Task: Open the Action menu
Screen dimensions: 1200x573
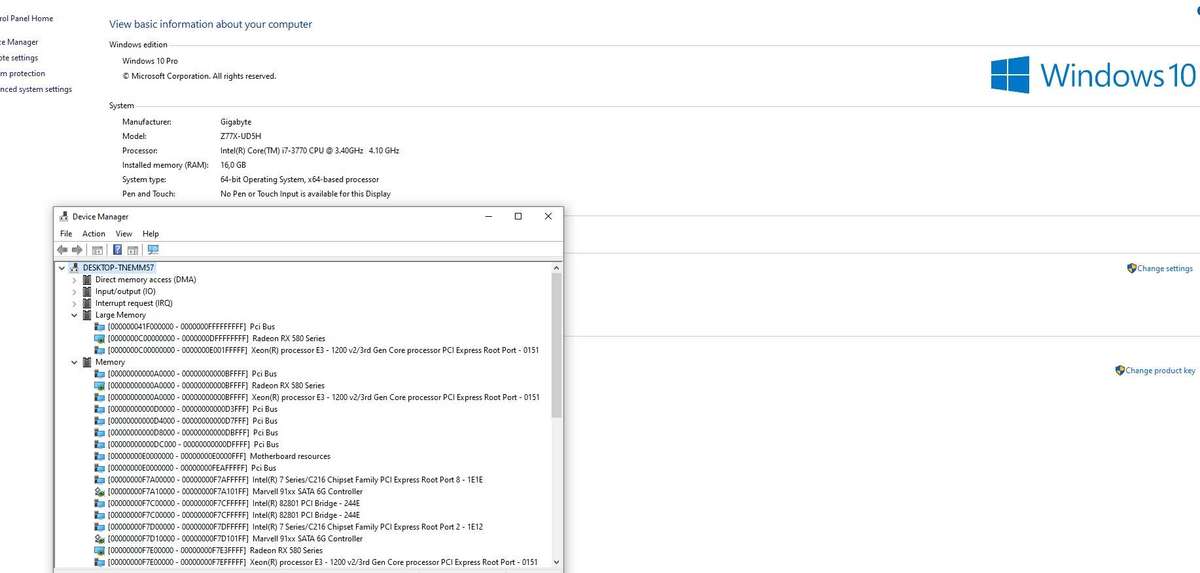Action: point(93,234)
